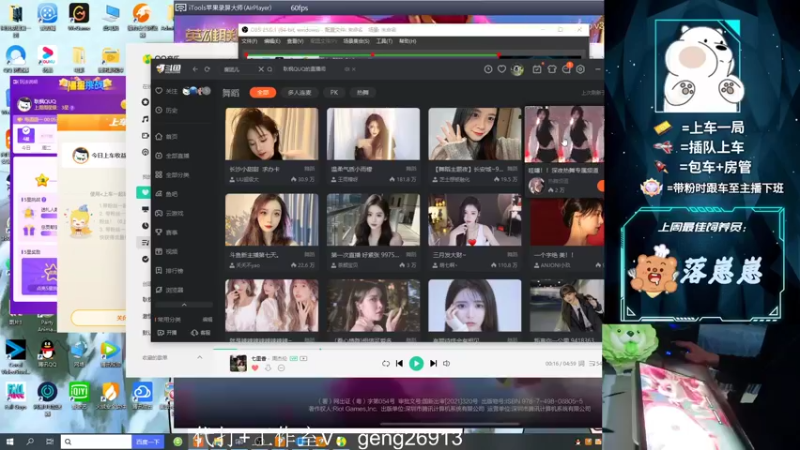
Task: Open 视频 in the Douyu sidebar
Action: [167, 252]
